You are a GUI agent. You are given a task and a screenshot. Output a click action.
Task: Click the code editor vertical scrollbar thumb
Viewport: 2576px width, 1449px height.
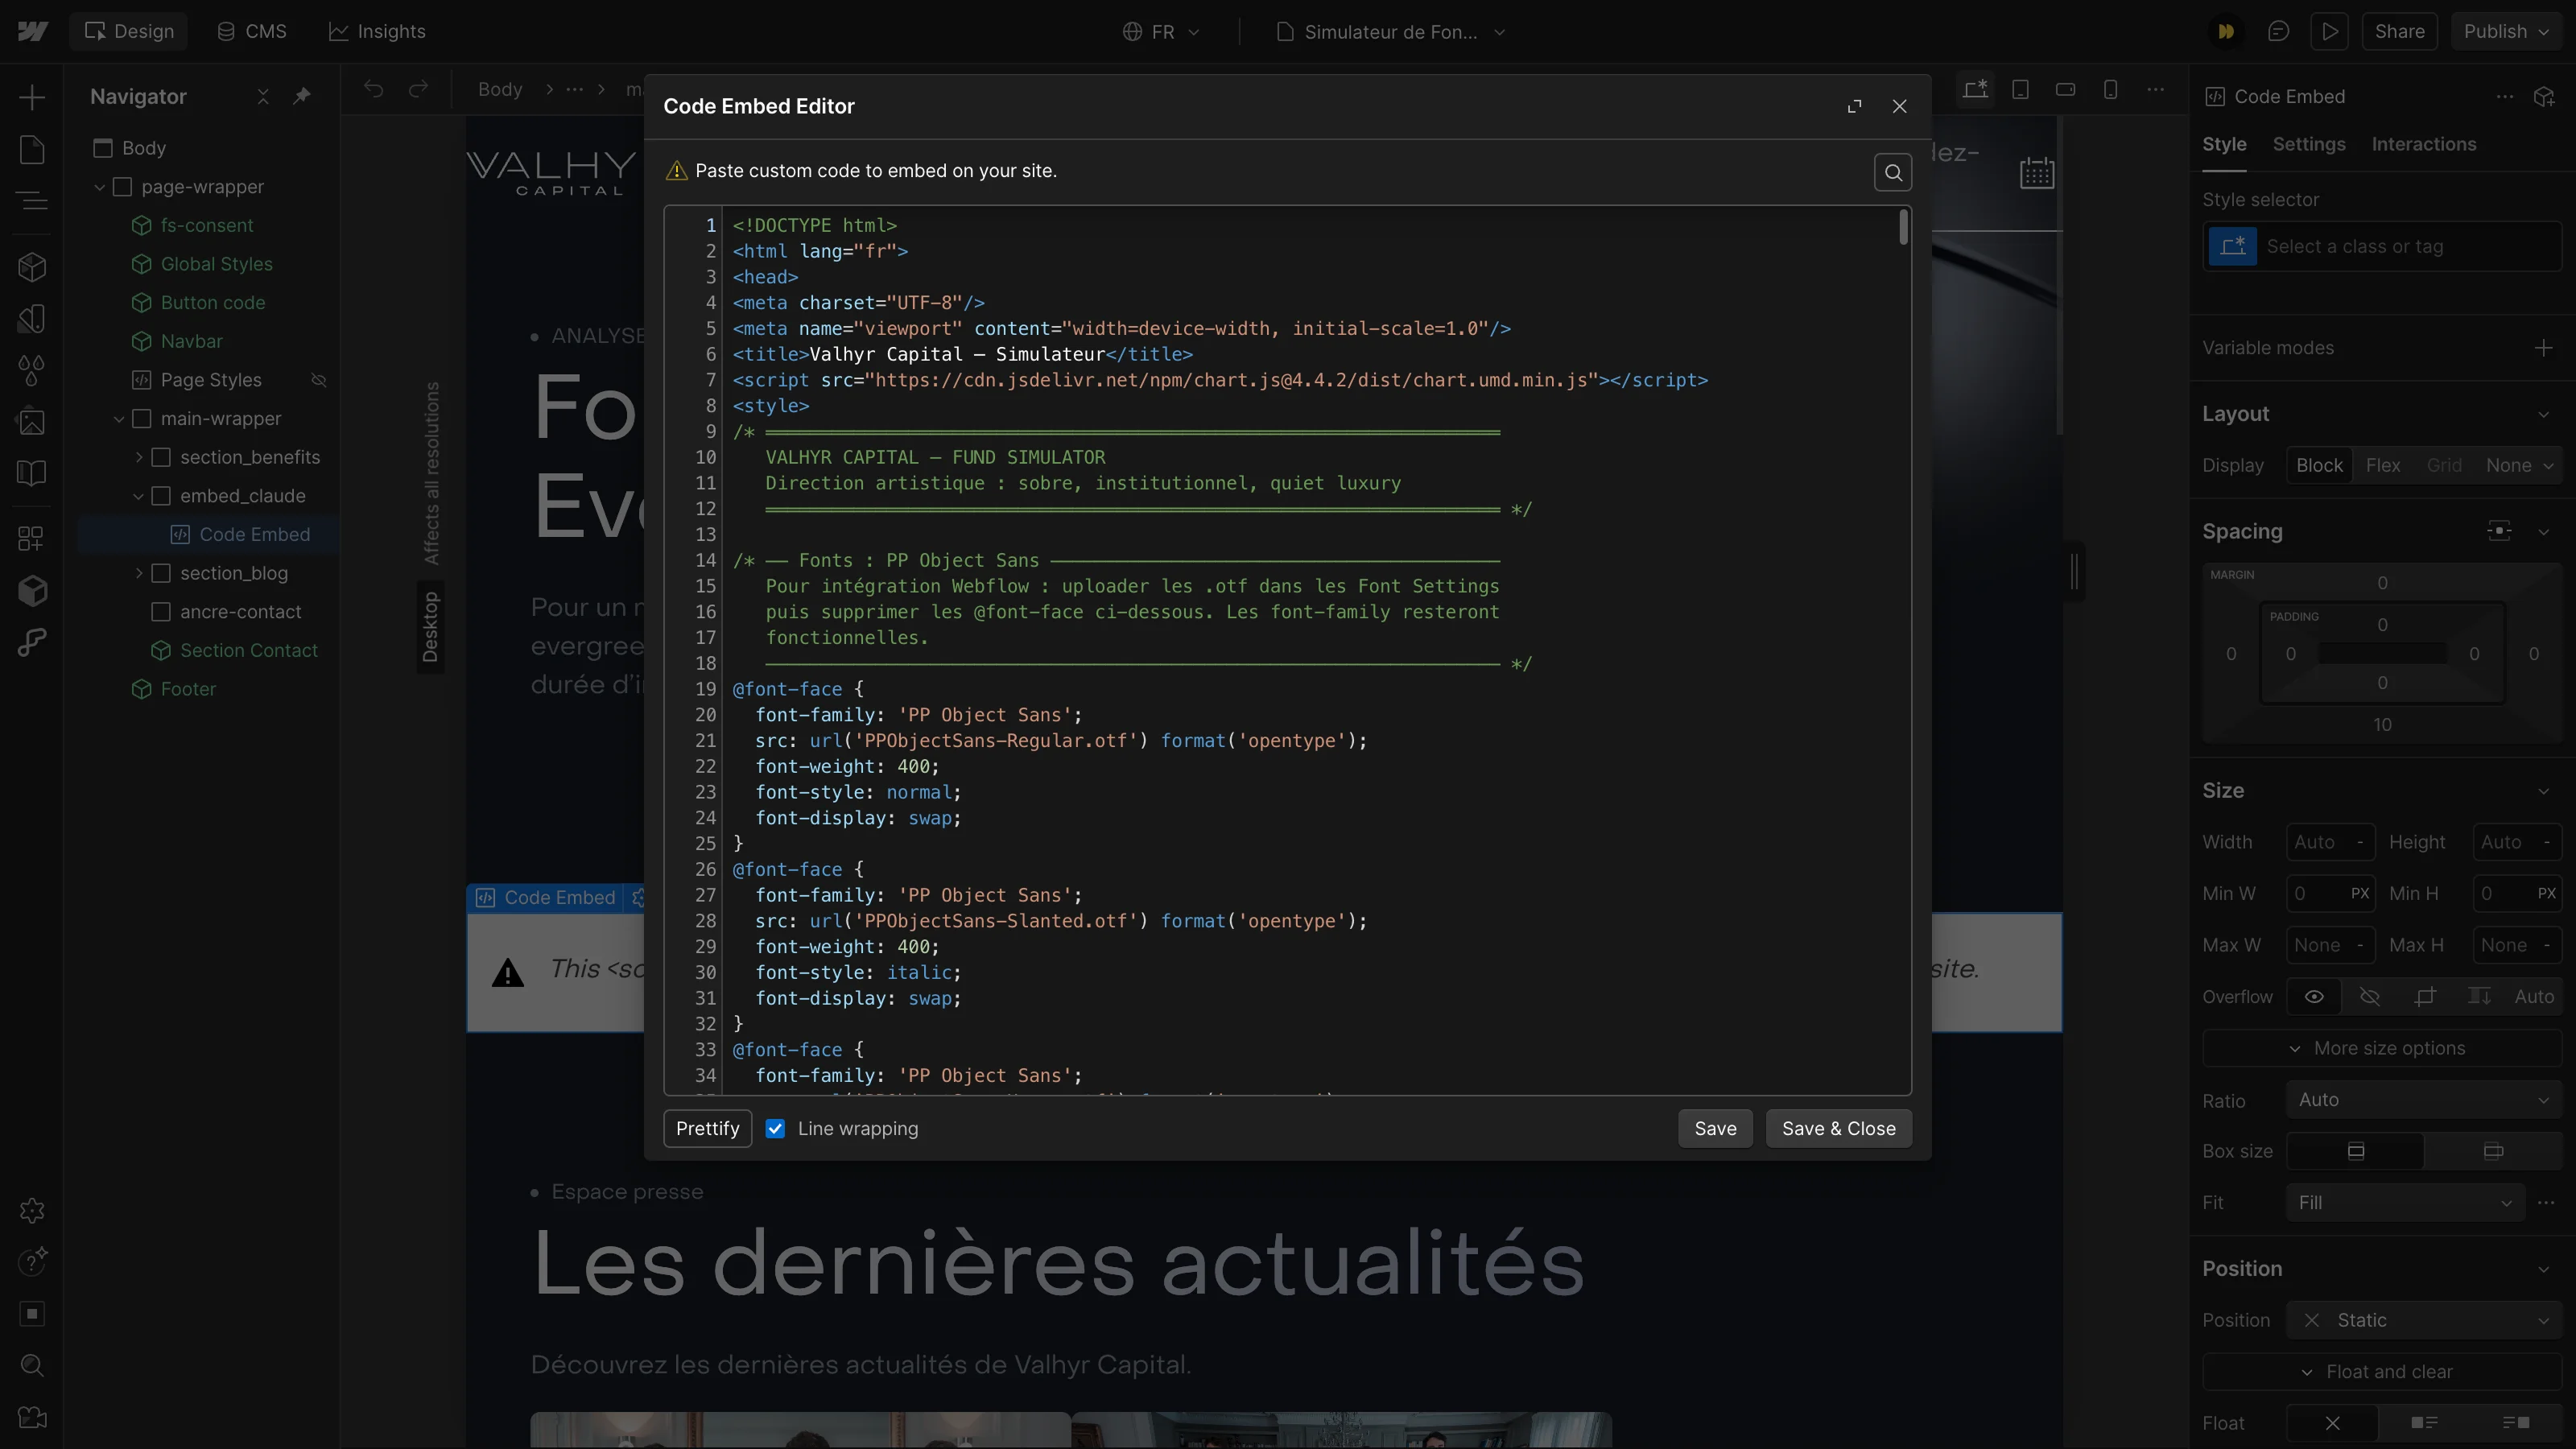(1903, 227)
